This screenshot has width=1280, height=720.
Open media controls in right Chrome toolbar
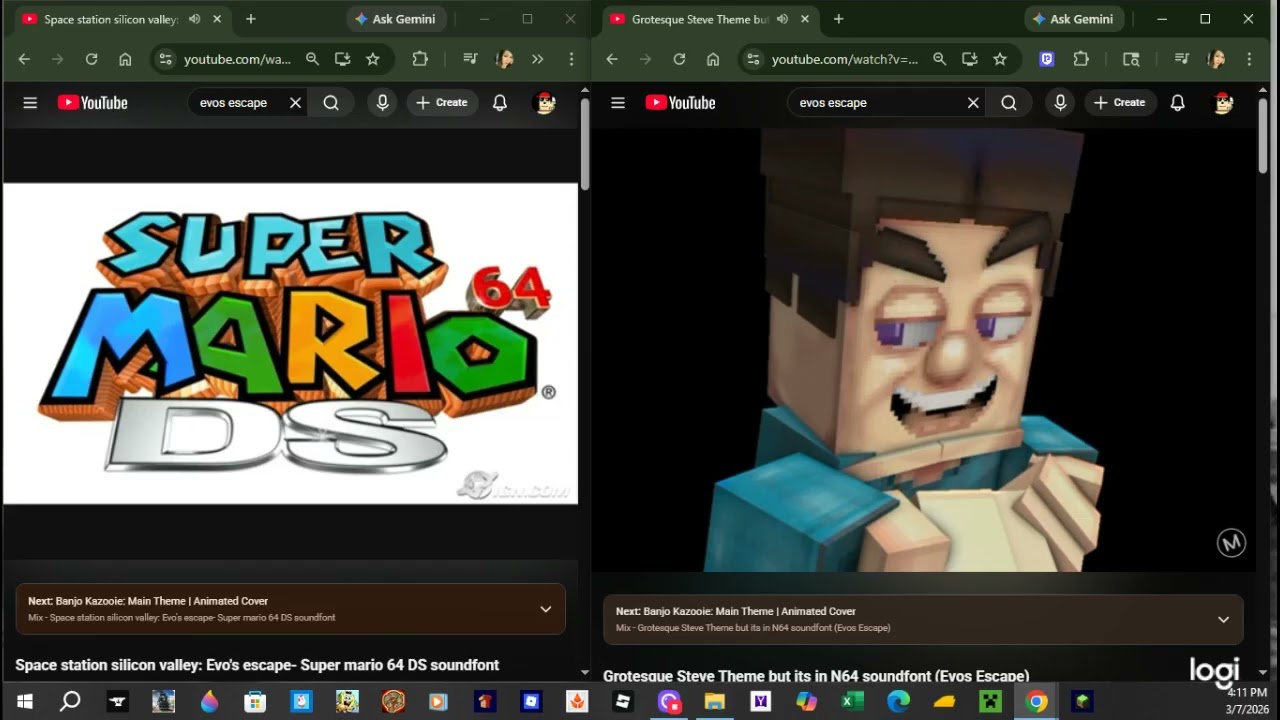pos(1182,59)
